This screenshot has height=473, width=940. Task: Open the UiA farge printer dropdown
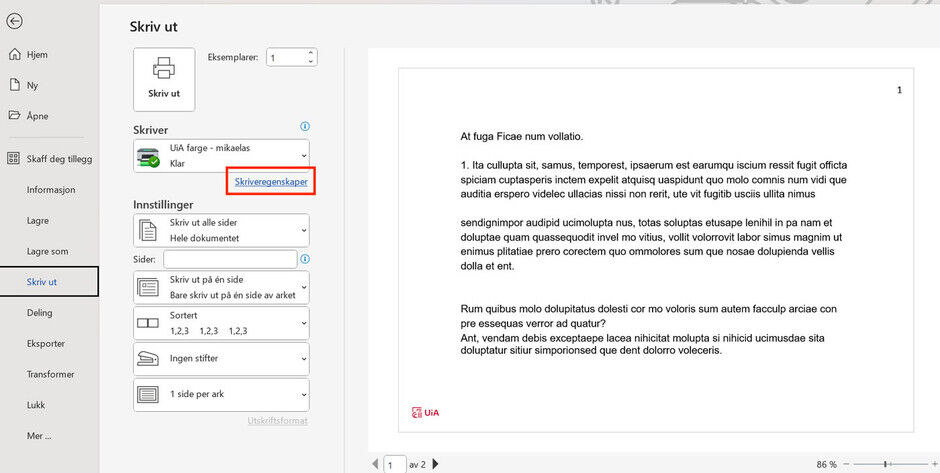221,156
